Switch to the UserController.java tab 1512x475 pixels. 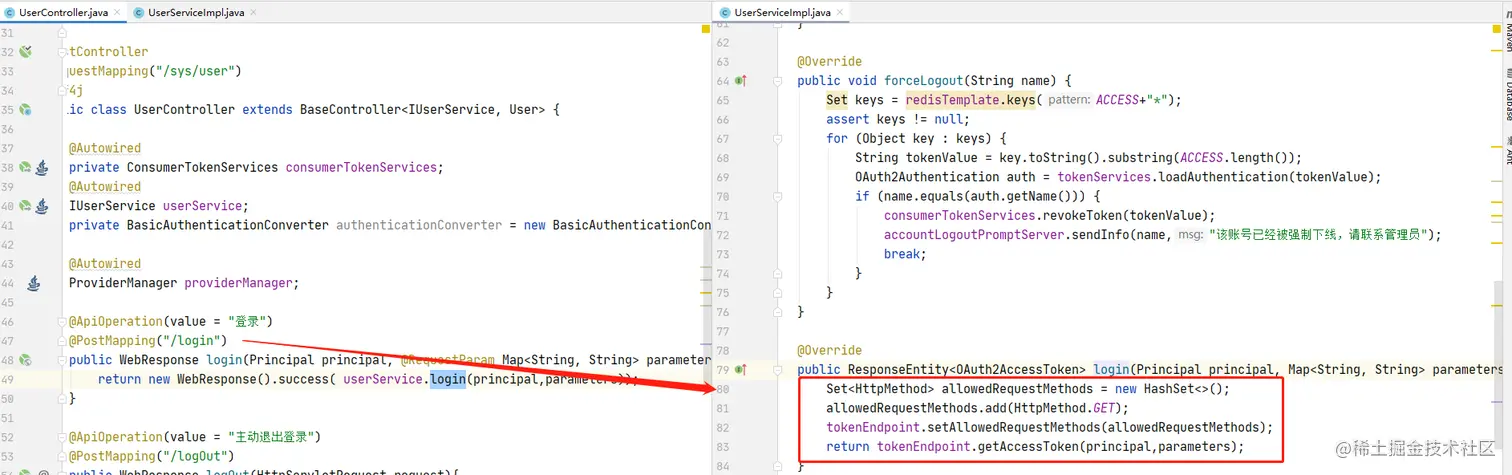point(63,12)
